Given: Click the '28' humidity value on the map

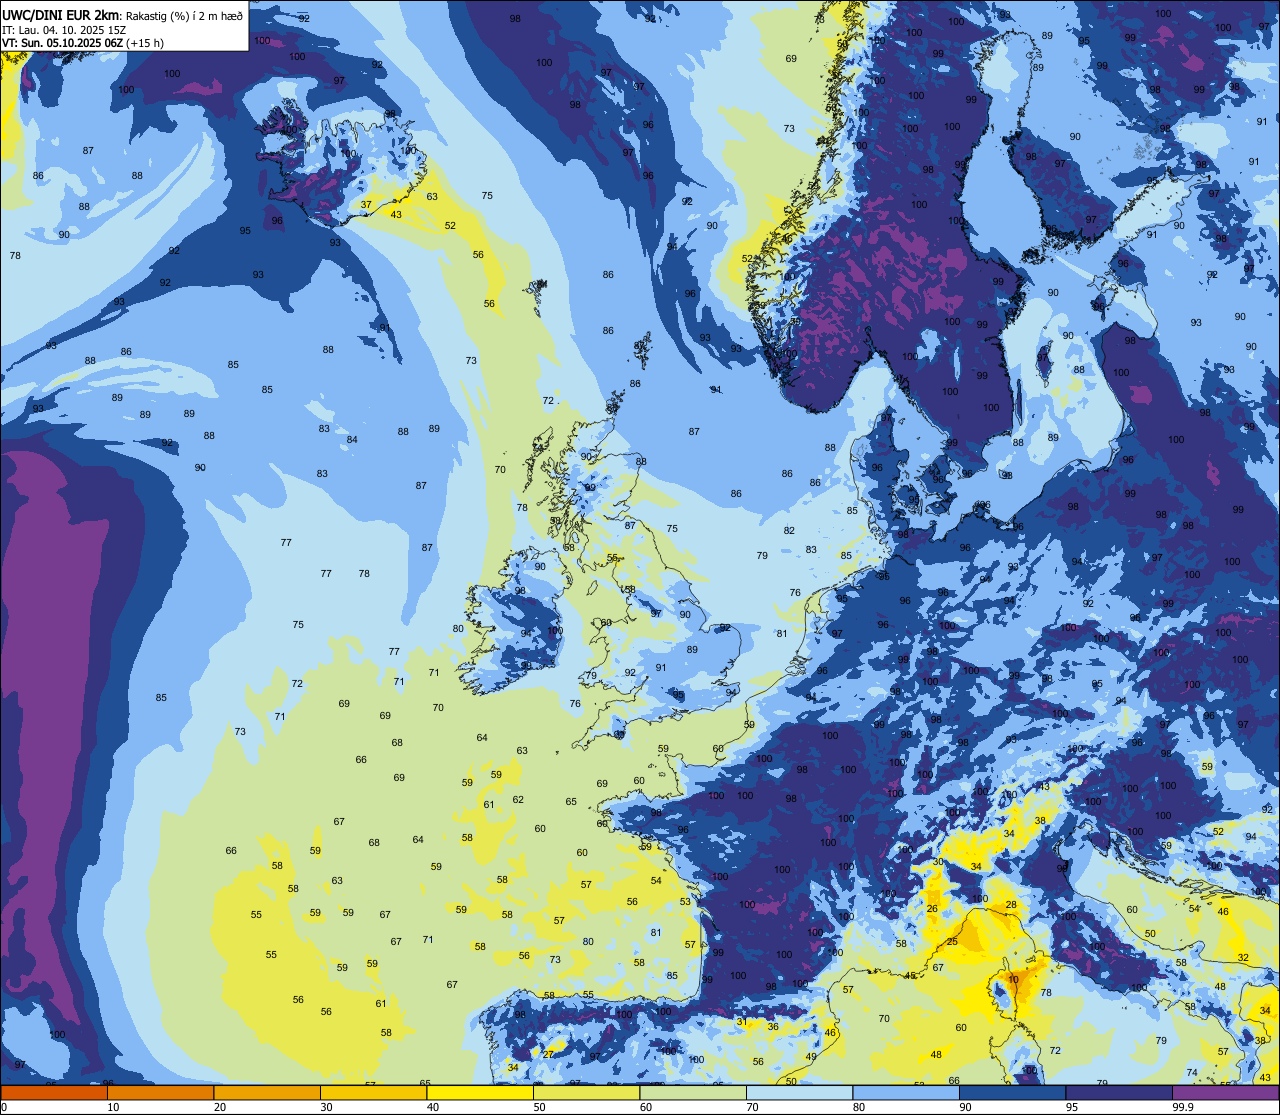Looking at the screenshot, I should pyautogui.click(x=1011, y=905).
